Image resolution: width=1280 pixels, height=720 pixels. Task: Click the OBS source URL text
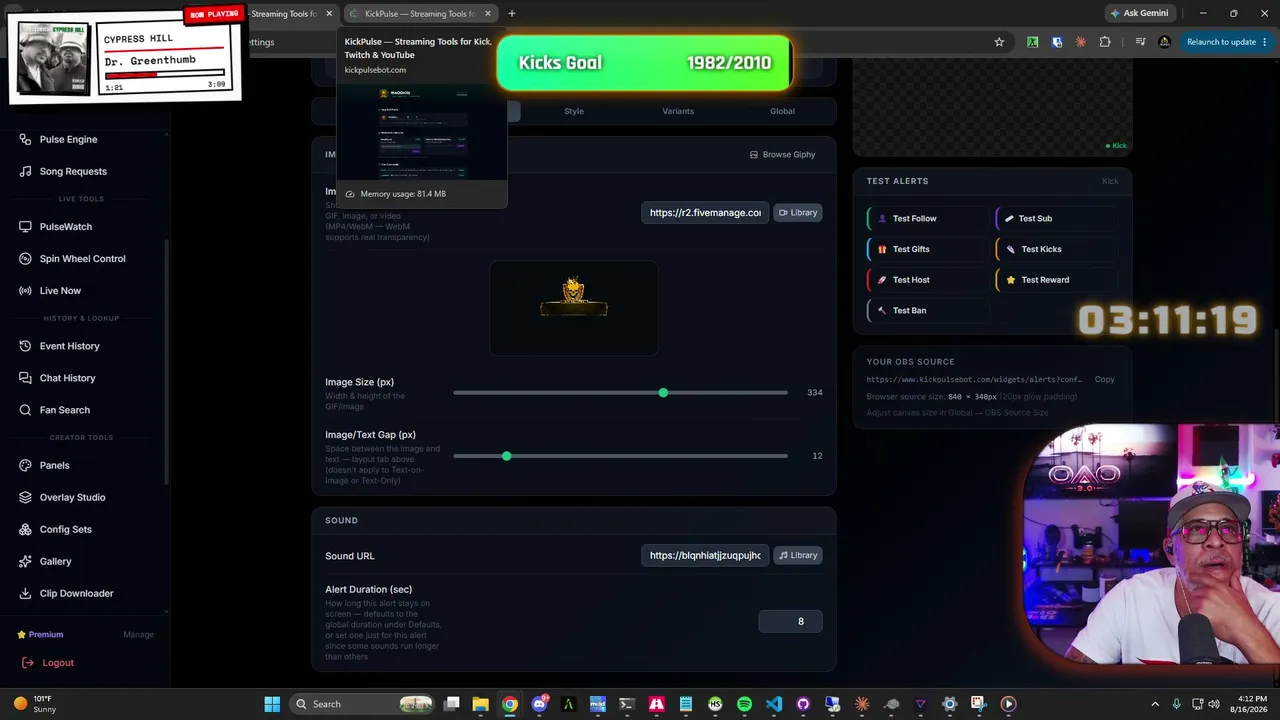pos(975,380)
